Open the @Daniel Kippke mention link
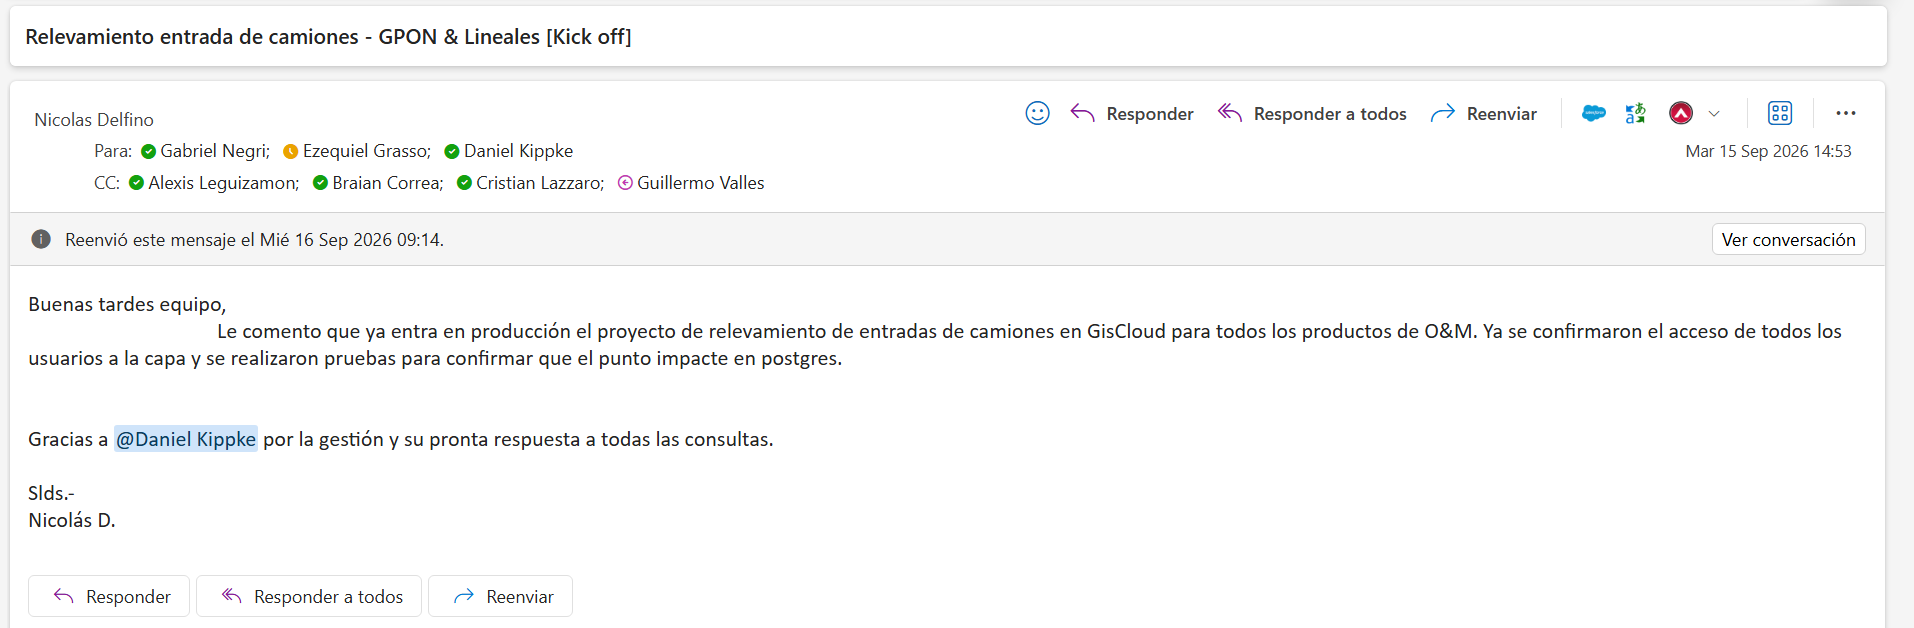Viewport: 1914px width, 628px height. tap(186, 439)
